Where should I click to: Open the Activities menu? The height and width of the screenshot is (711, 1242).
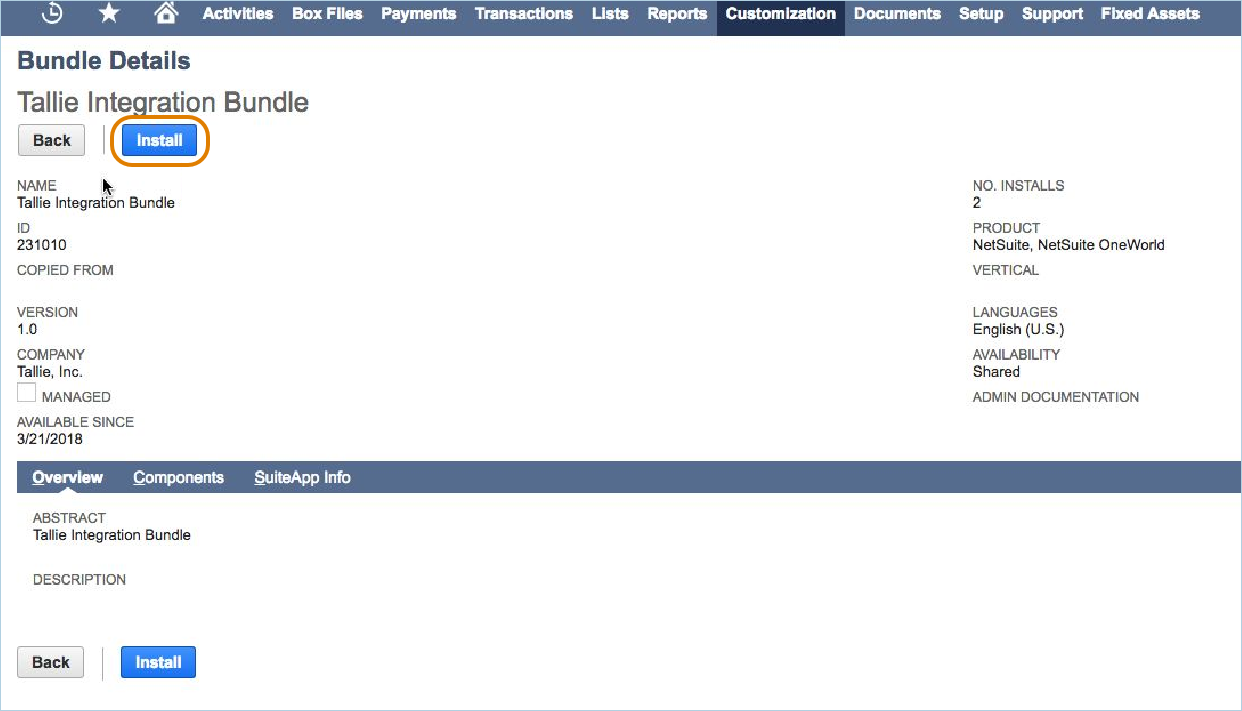[x=238, y=14]
